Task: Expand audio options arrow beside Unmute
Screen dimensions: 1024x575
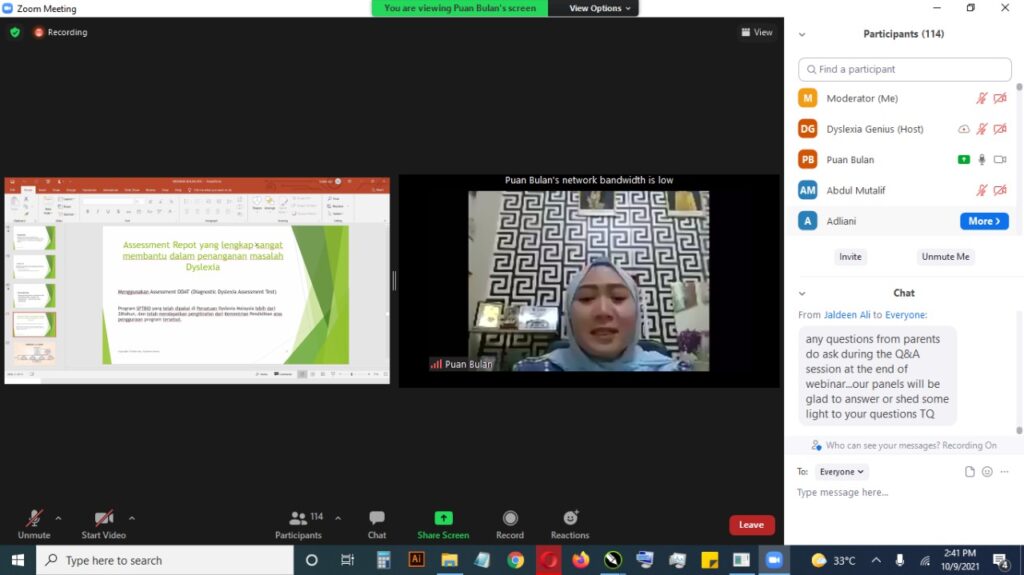Action: 58,518
